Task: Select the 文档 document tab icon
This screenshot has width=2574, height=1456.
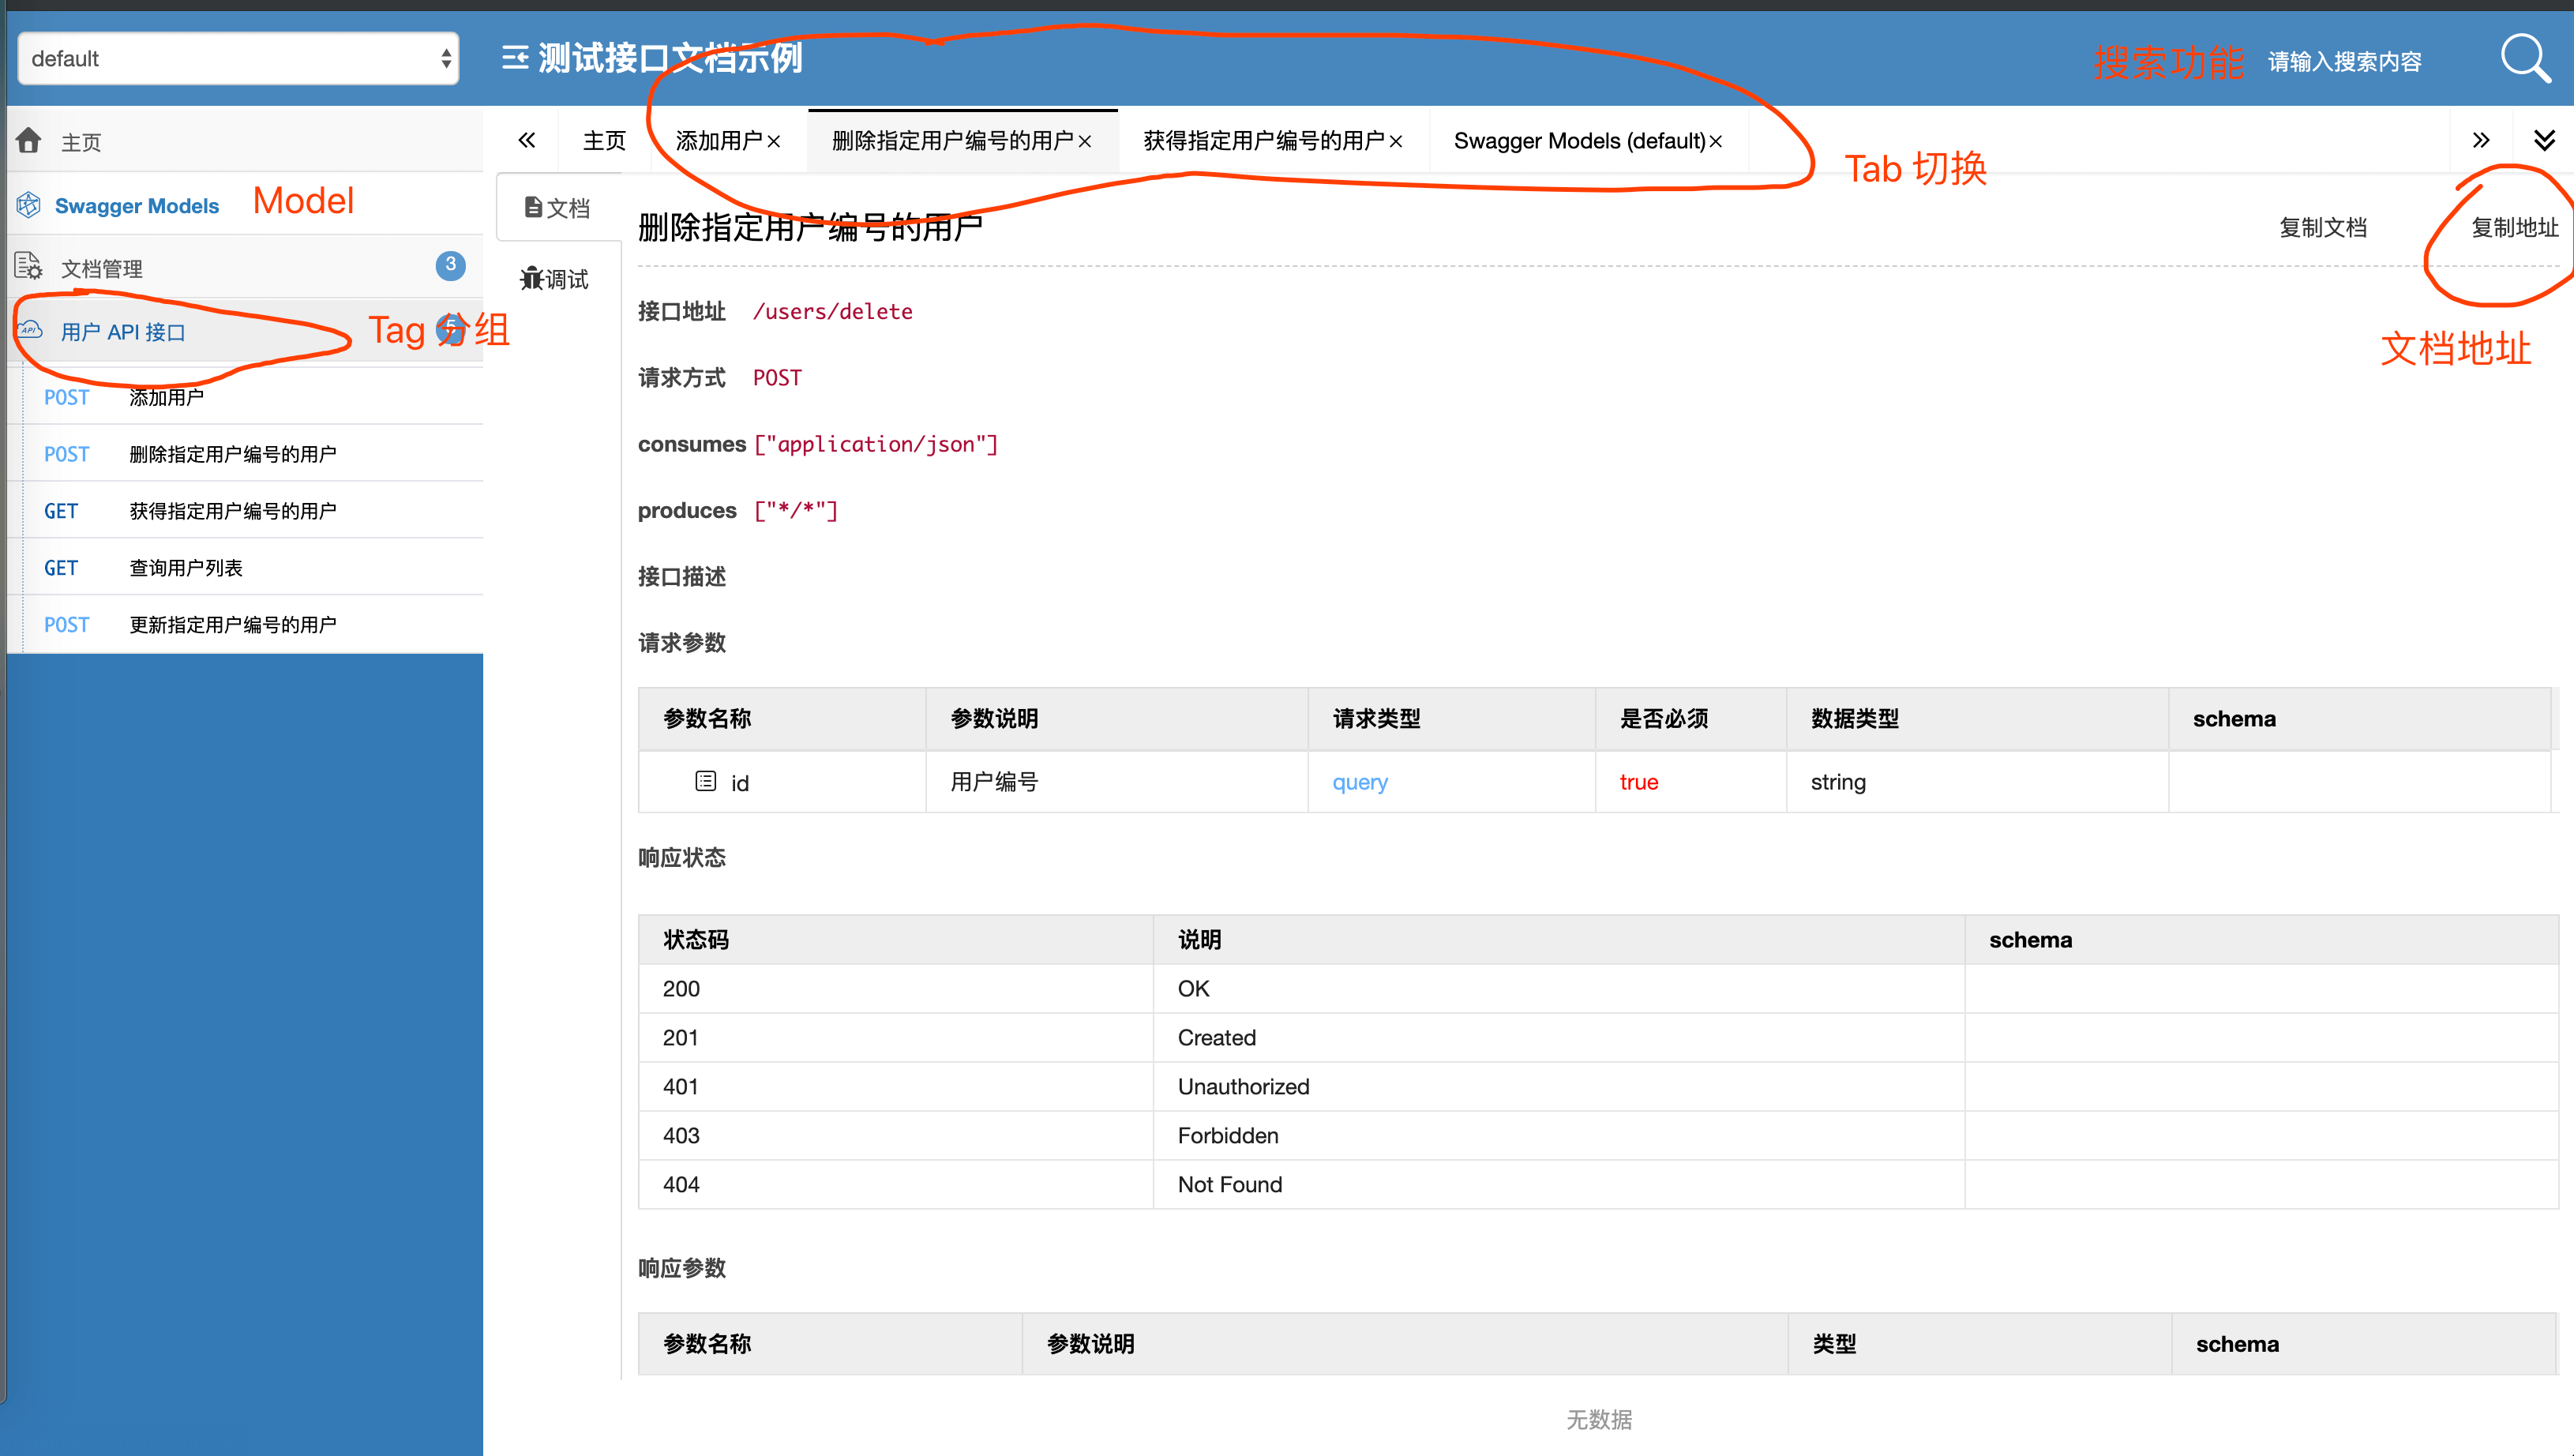Action: pos(532,207)
